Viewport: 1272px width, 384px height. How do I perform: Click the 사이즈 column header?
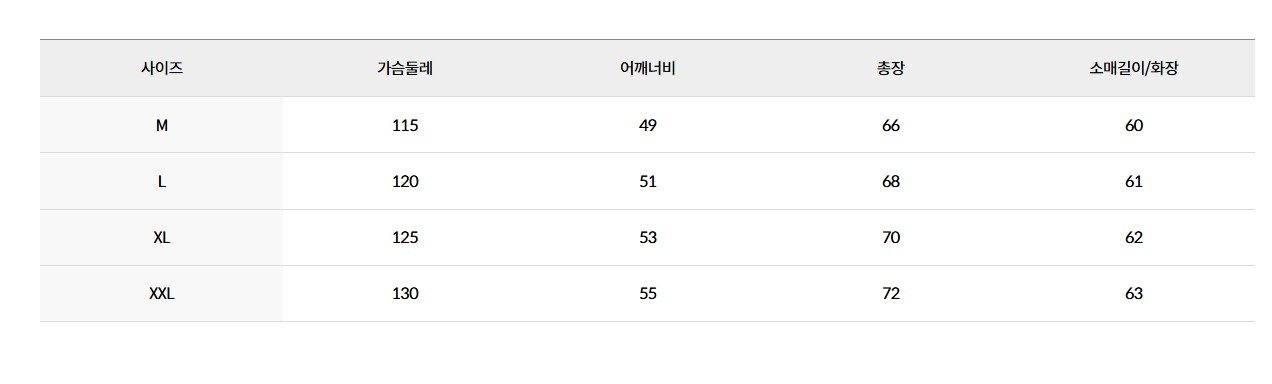[162, 69]
